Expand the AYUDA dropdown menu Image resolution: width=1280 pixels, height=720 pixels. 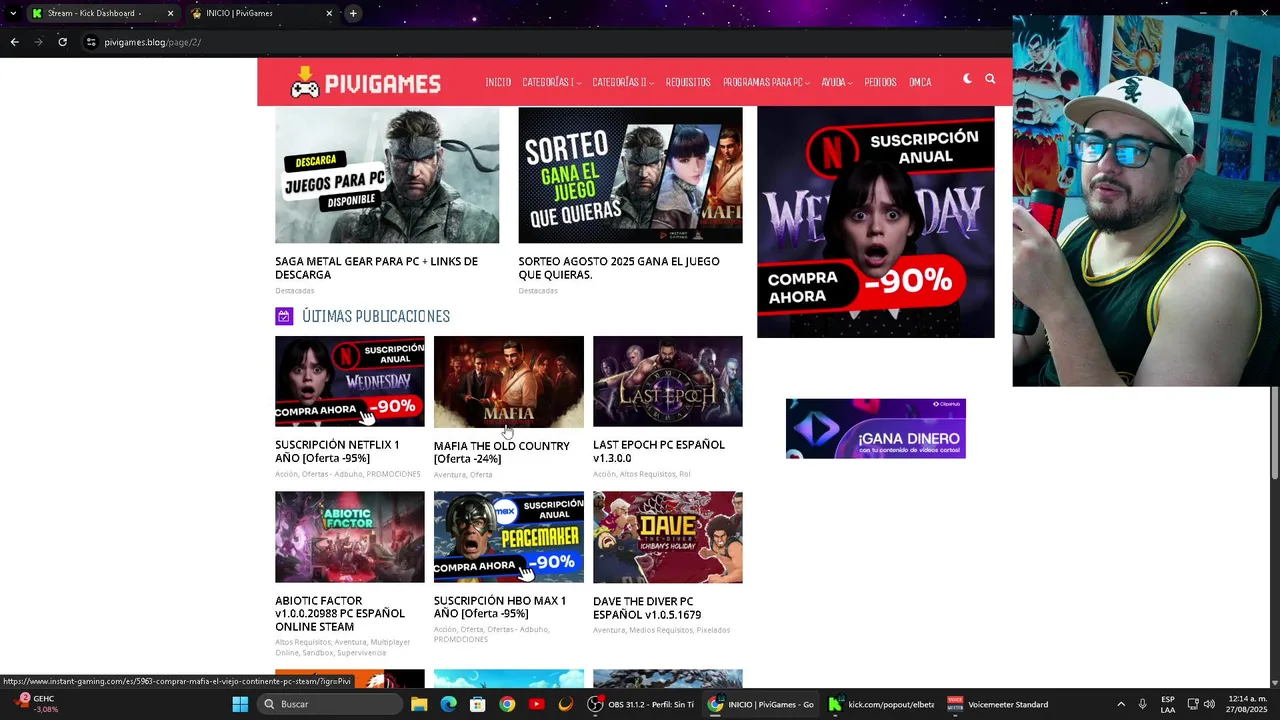click(837, 82)
